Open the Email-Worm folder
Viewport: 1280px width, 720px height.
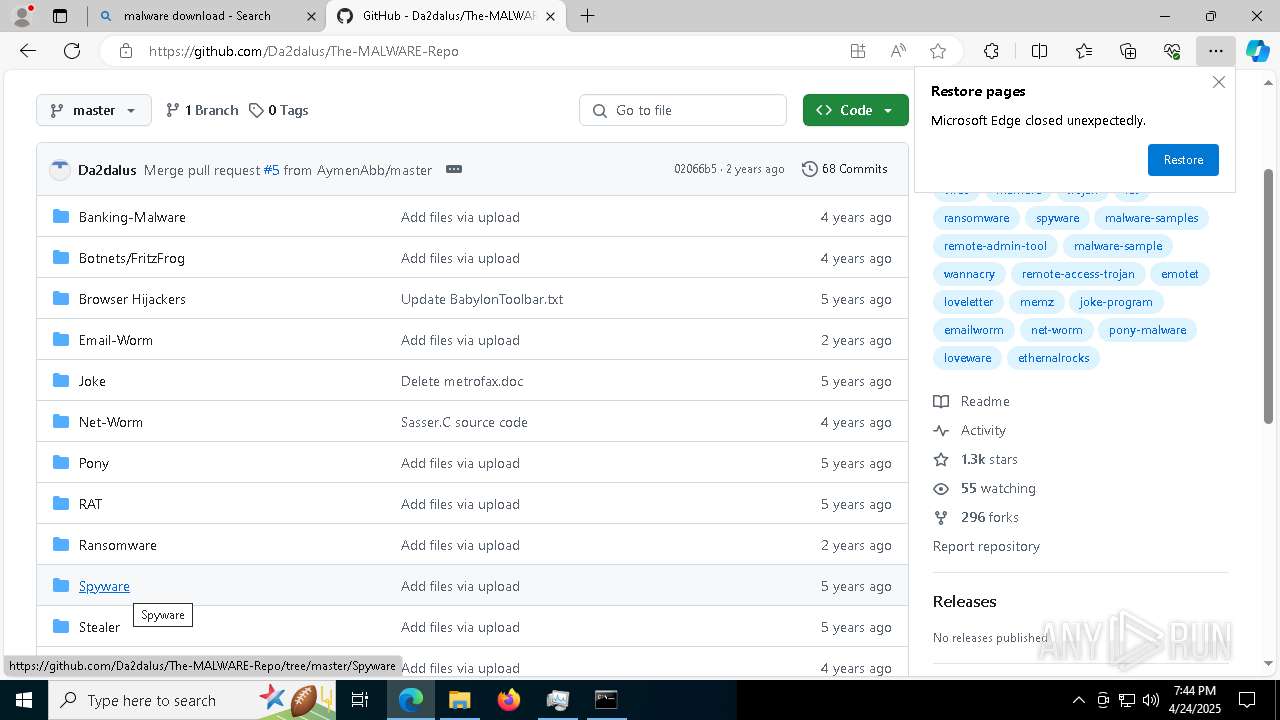(x=116, y=340)
